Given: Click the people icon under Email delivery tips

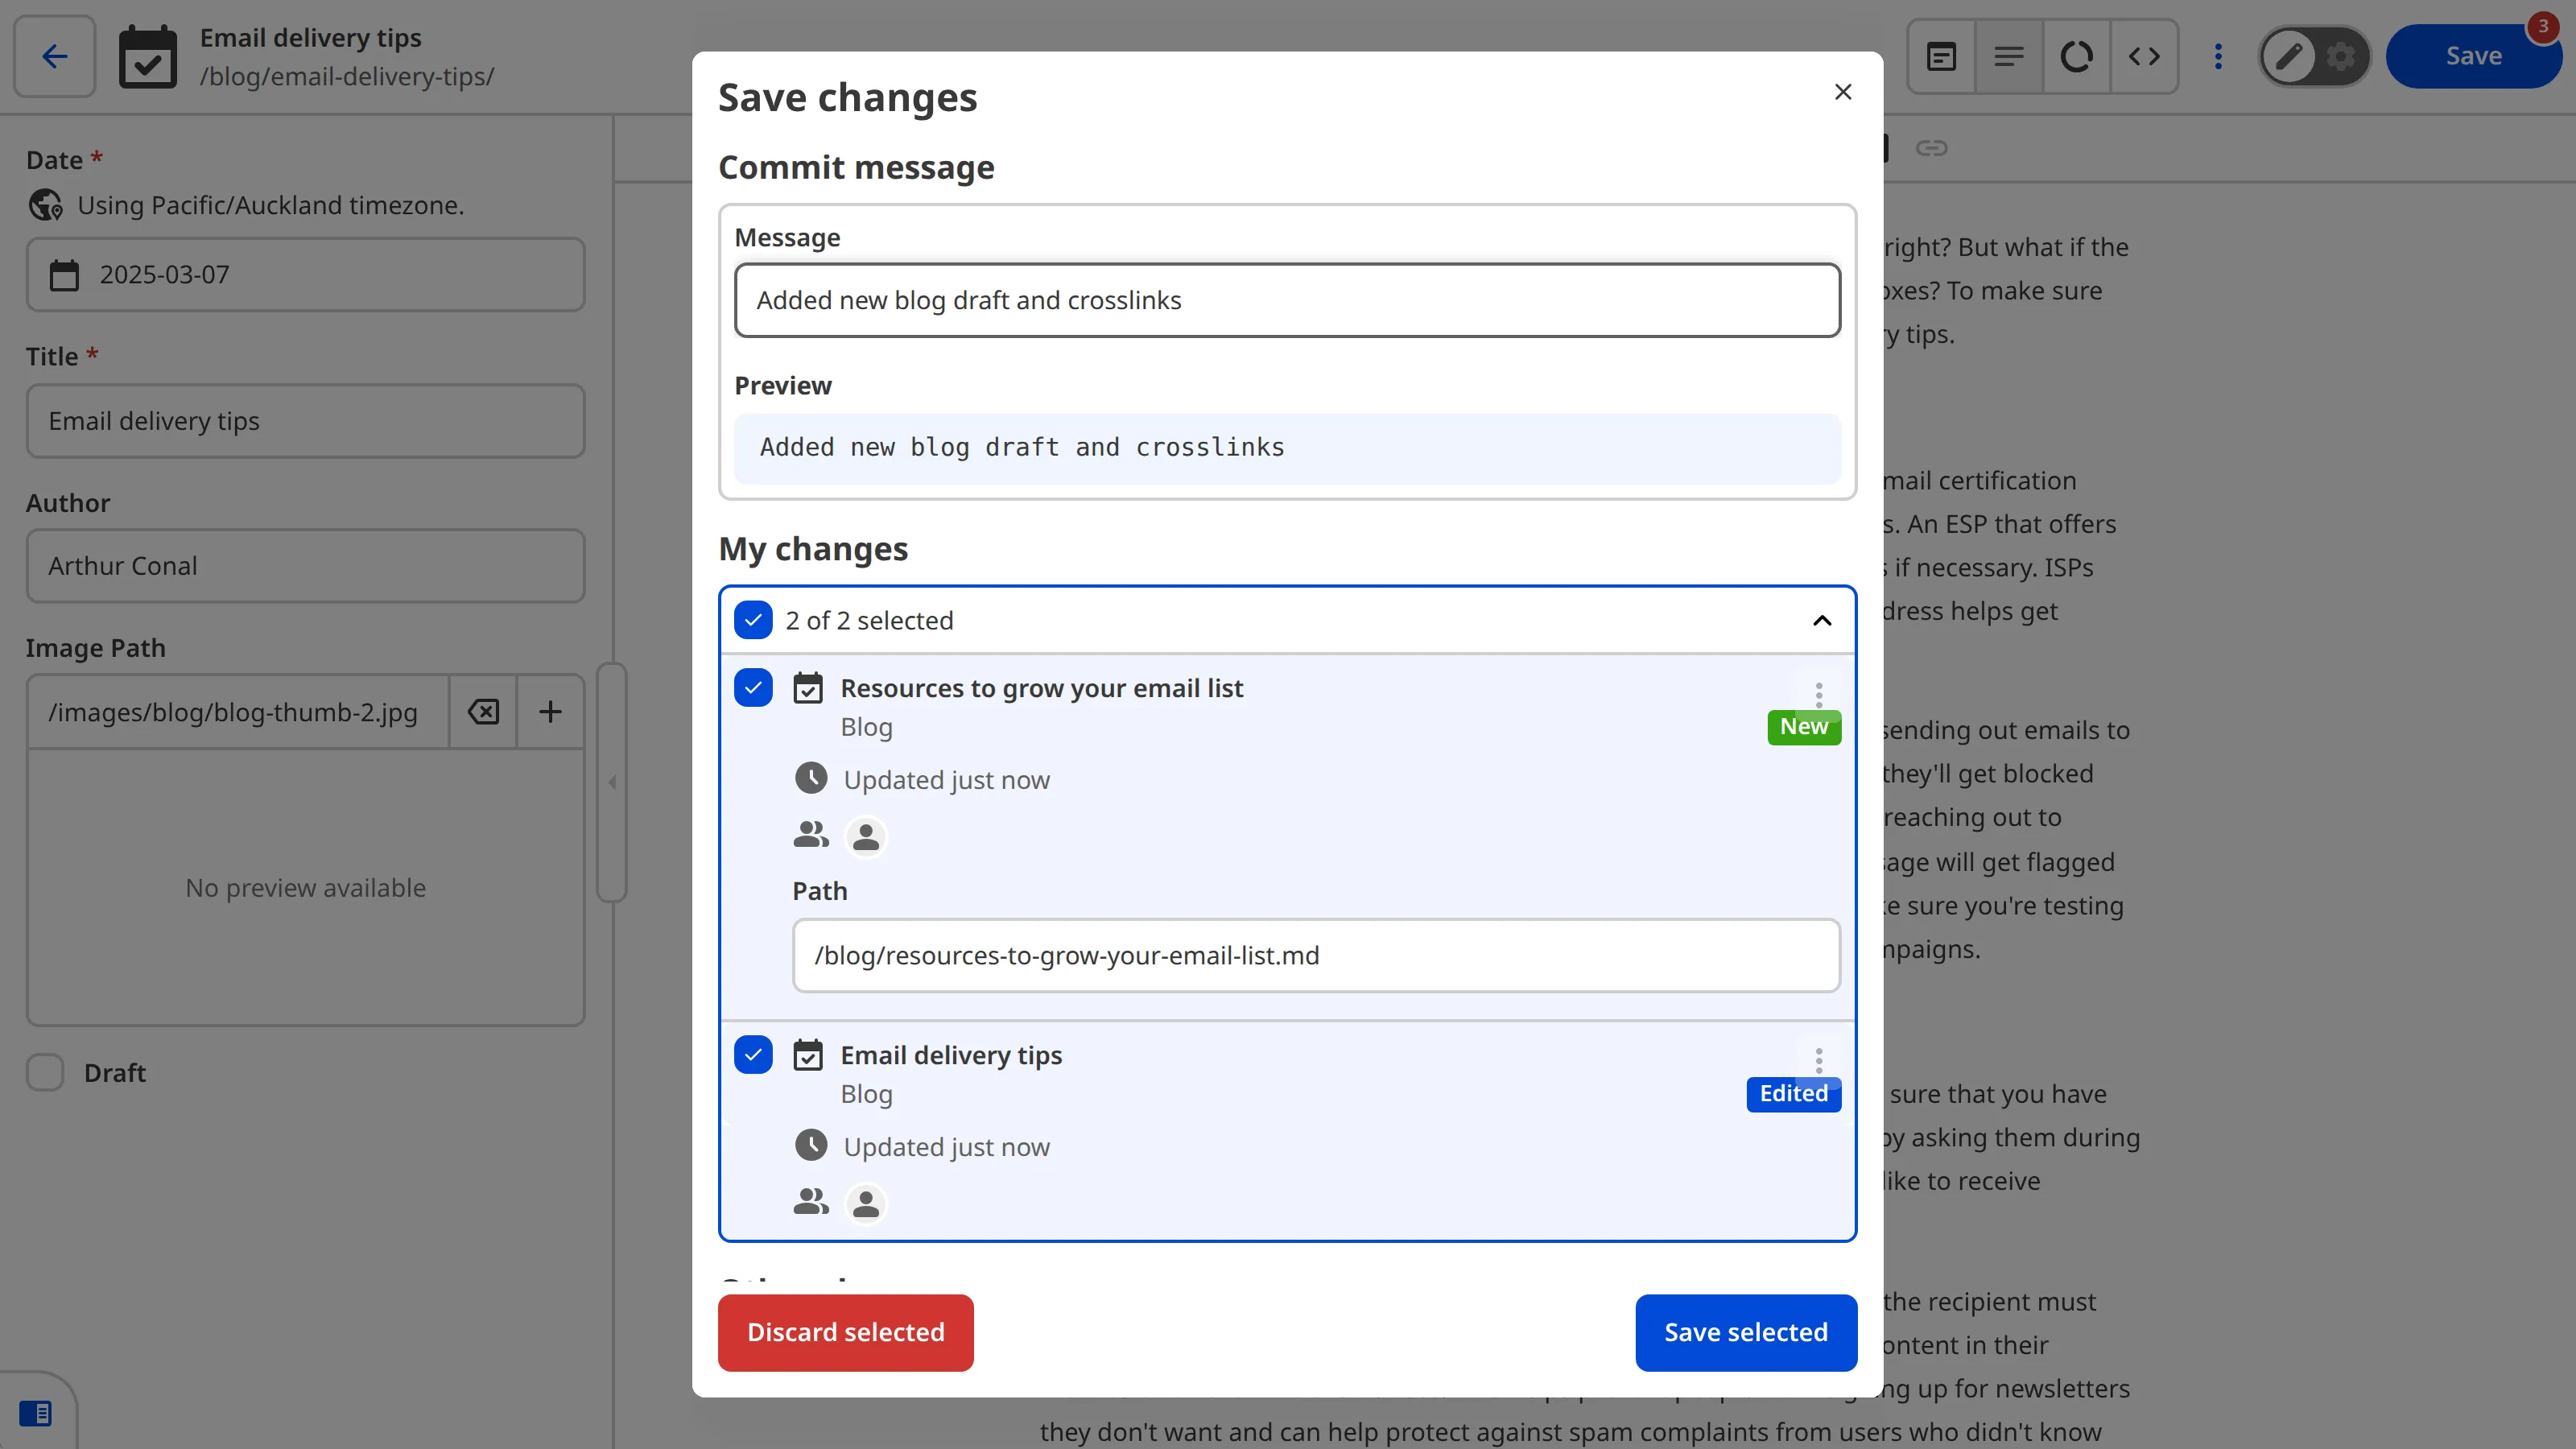Looking at the screenshot, I should coord(811,1201).
